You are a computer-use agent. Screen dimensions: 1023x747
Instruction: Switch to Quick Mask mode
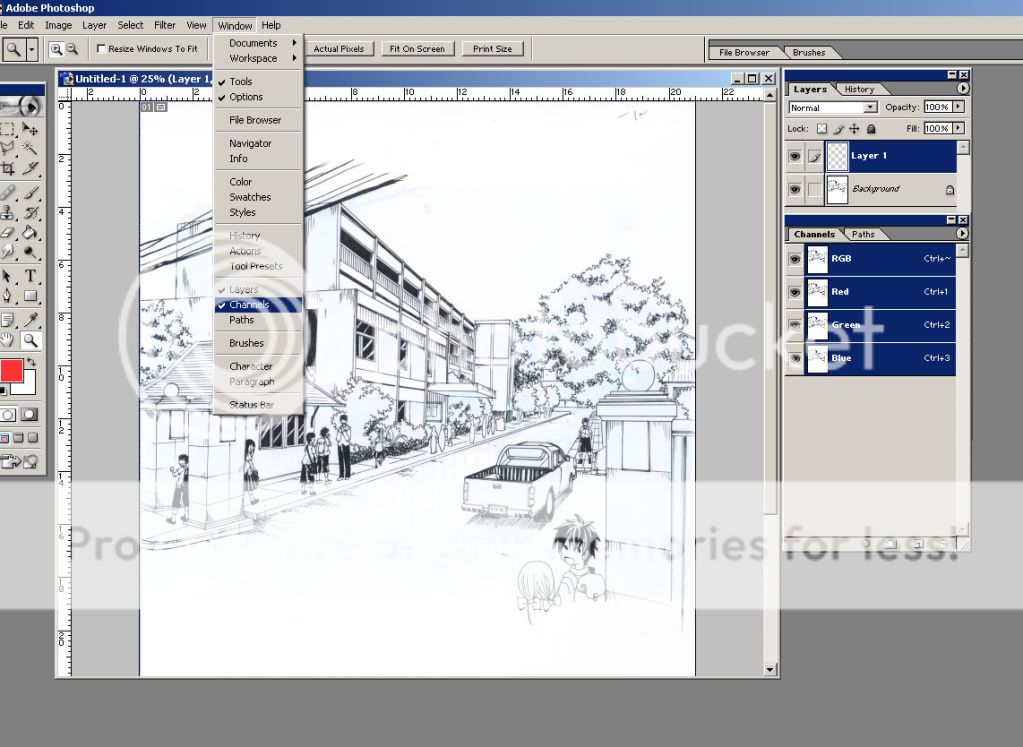click(x=29, y=414)
